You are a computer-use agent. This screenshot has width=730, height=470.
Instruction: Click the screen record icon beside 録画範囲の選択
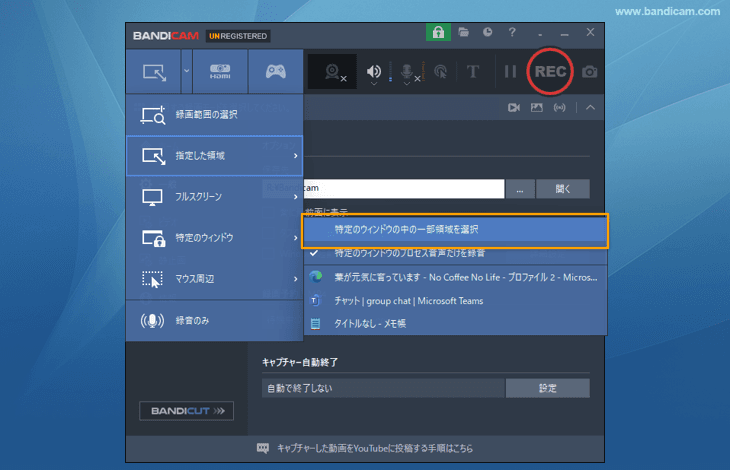153,115
